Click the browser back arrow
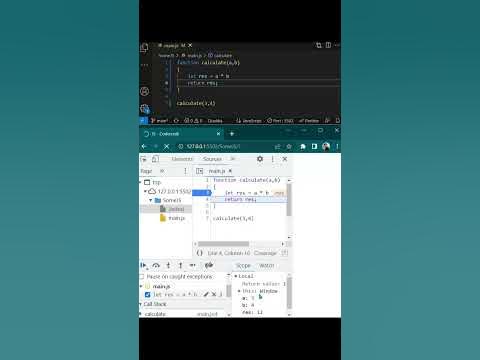Viewport: 480px width, 360px height. click(144, 146)
